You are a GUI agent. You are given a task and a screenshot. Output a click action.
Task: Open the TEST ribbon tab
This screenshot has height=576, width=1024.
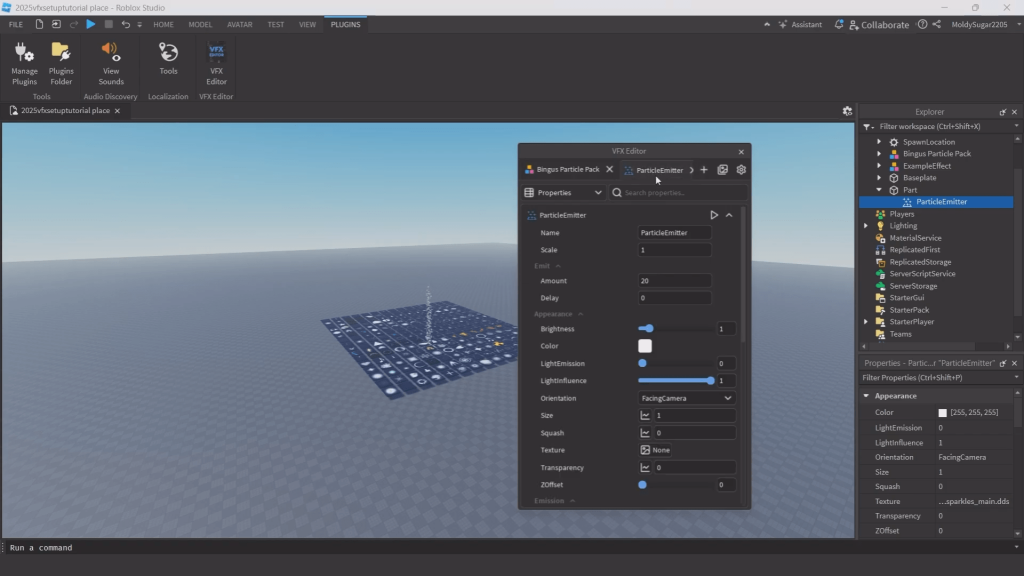276,24
